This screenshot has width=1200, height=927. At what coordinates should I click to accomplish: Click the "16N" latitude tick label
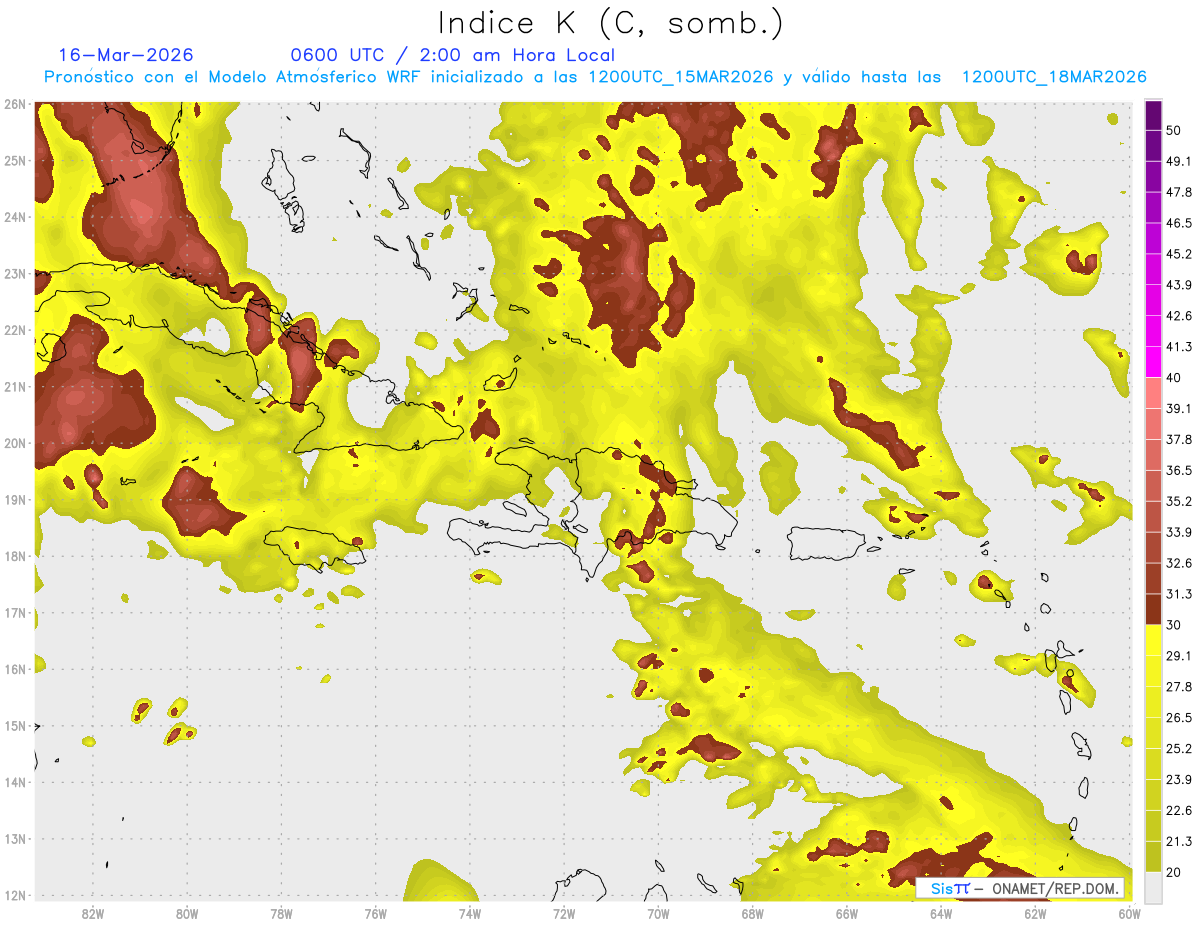click(x=14, y=669)
